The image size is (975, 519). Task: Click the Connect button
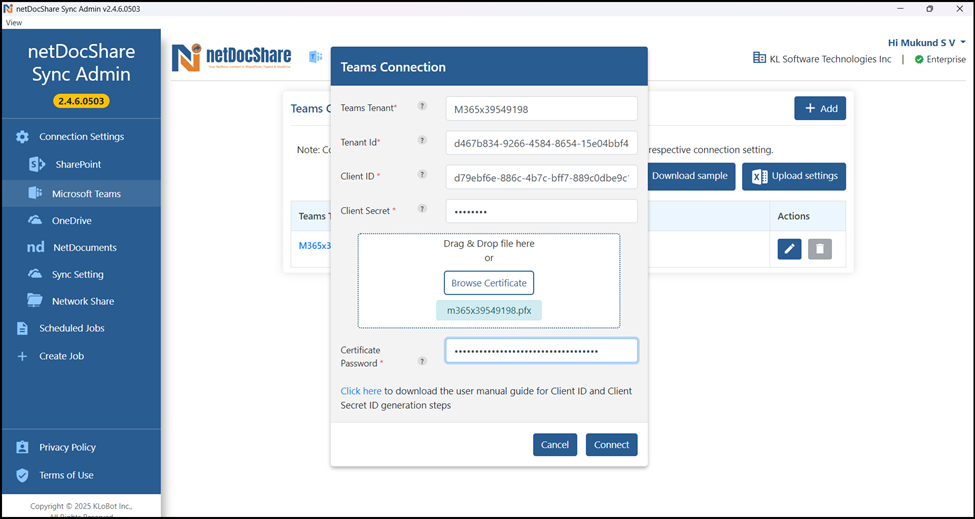(611, 444)
